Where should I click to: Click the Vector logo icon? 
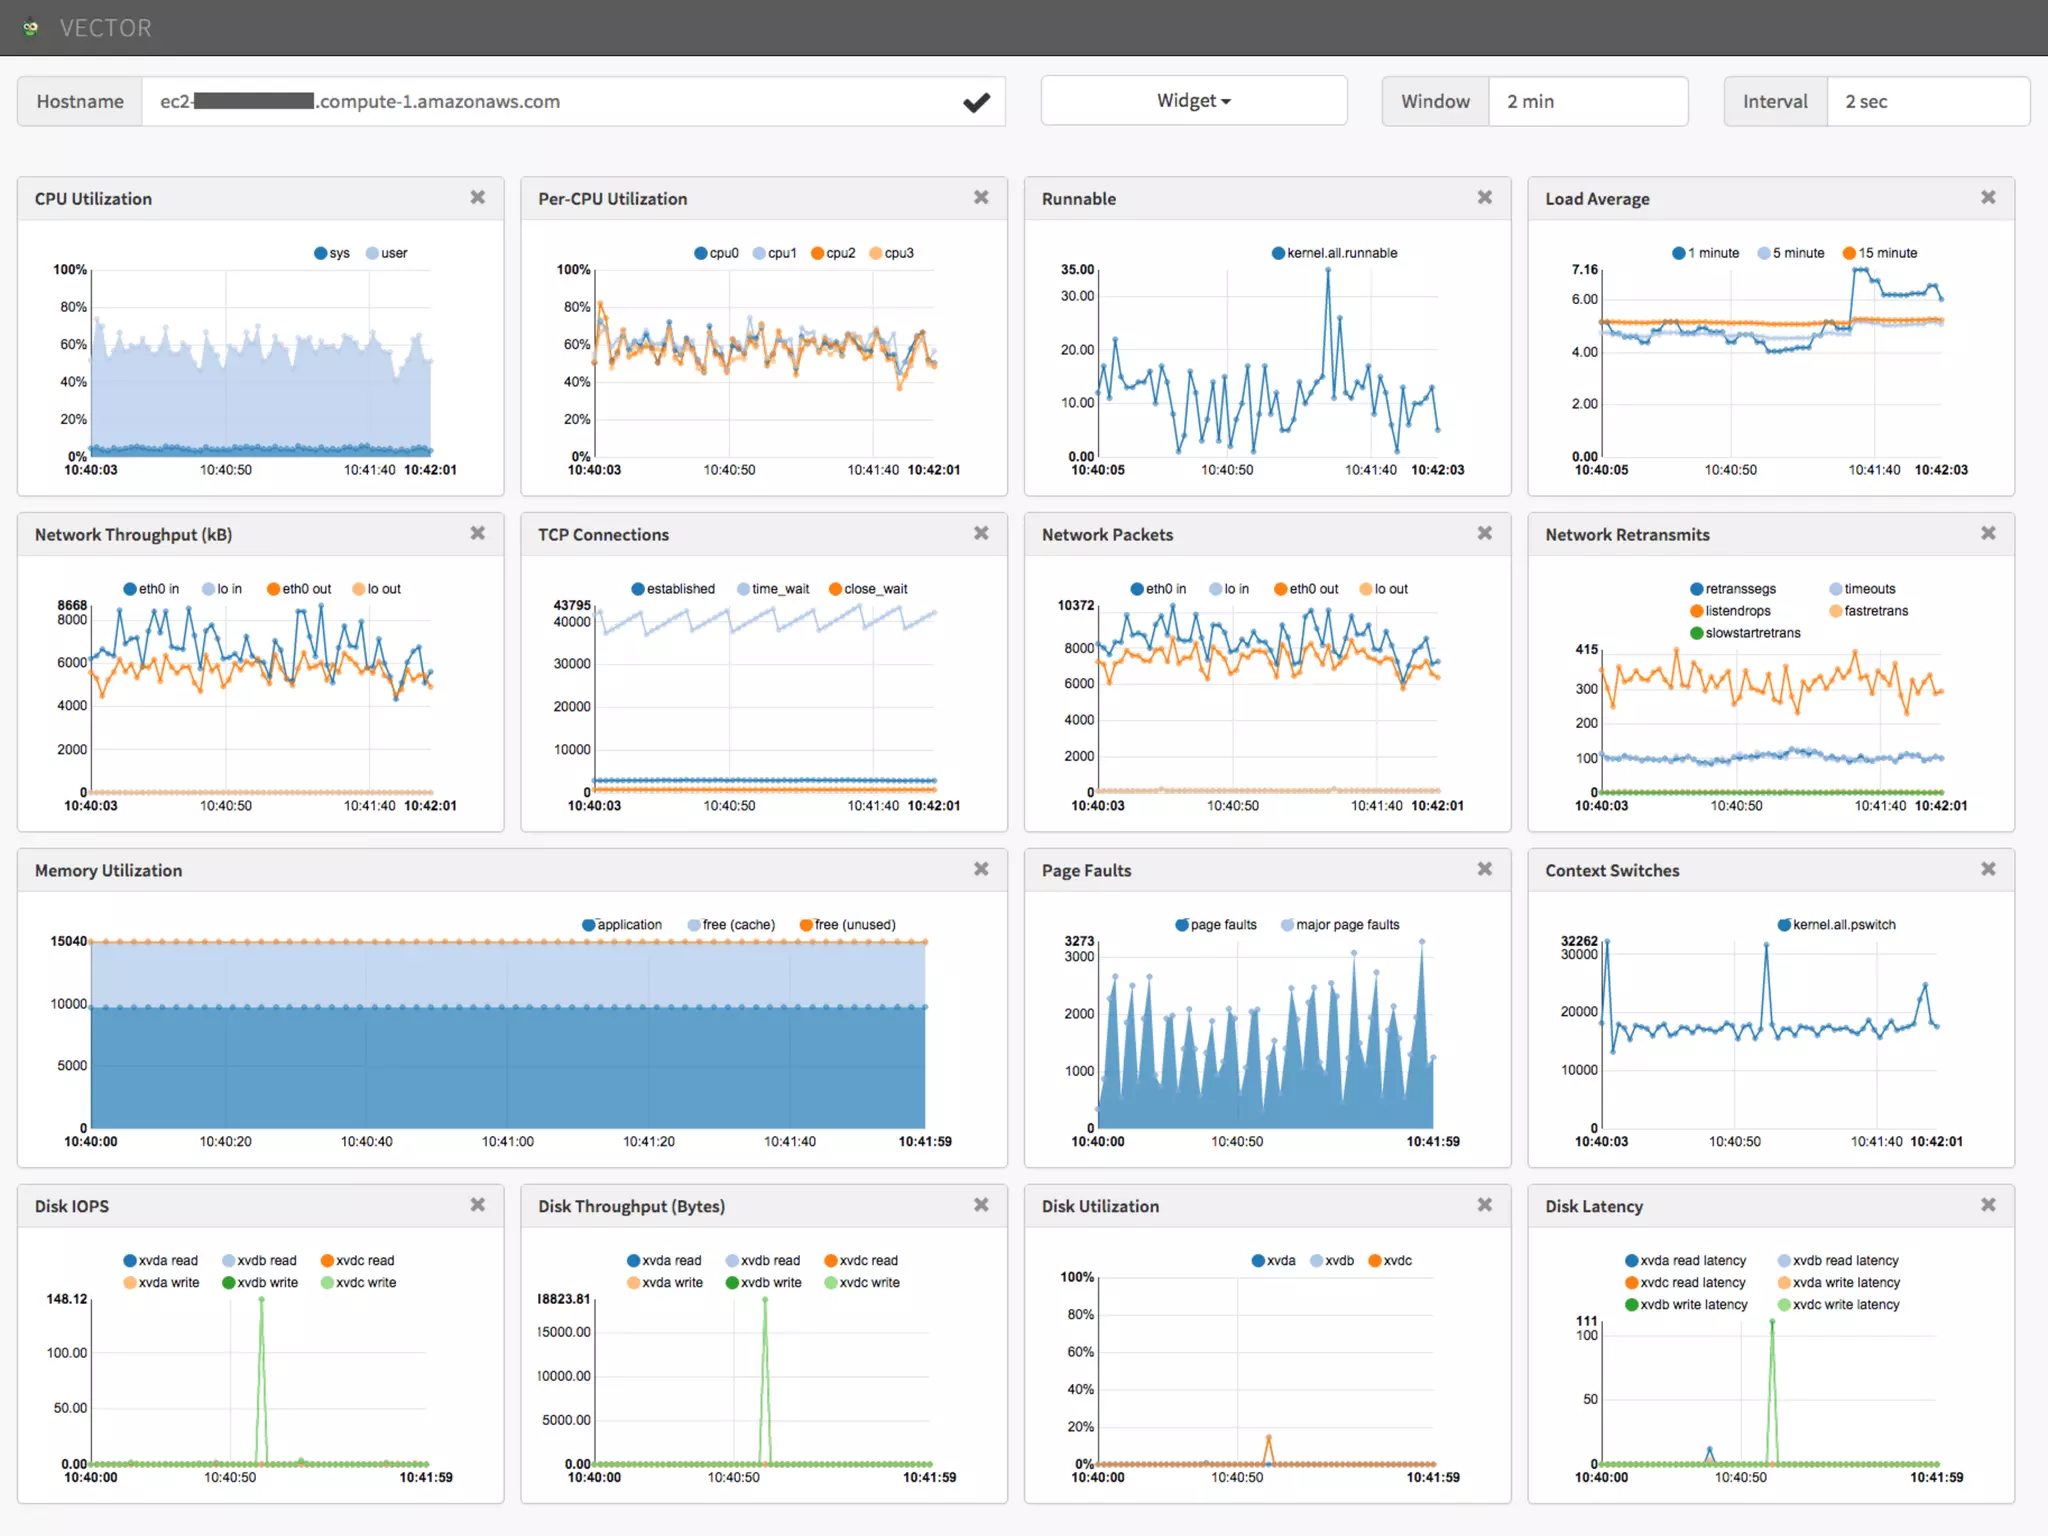31,27
